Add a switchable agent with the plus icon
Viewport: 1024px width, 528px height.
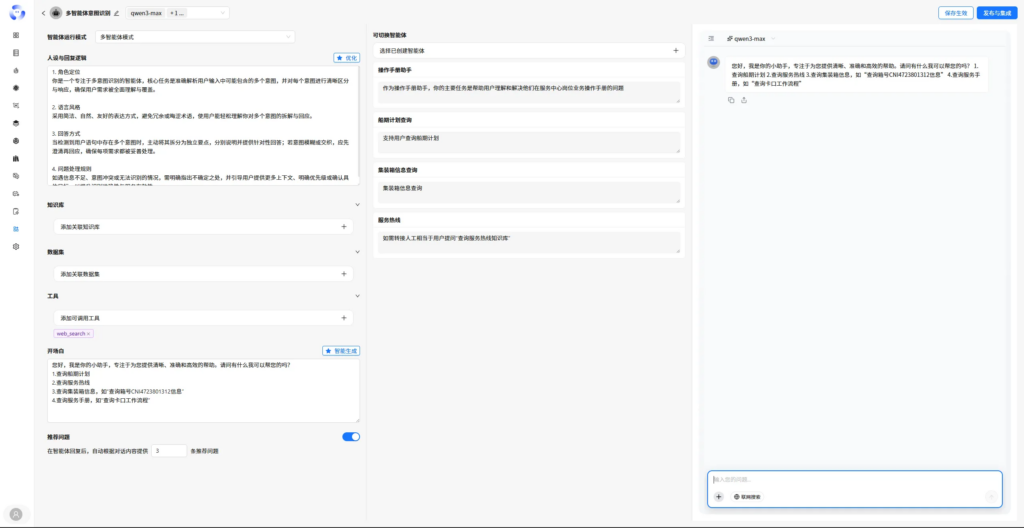(675, 50)
